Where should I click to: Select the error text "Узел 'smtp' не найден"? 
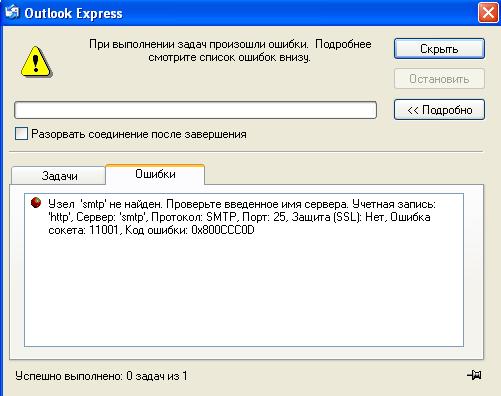105,204
